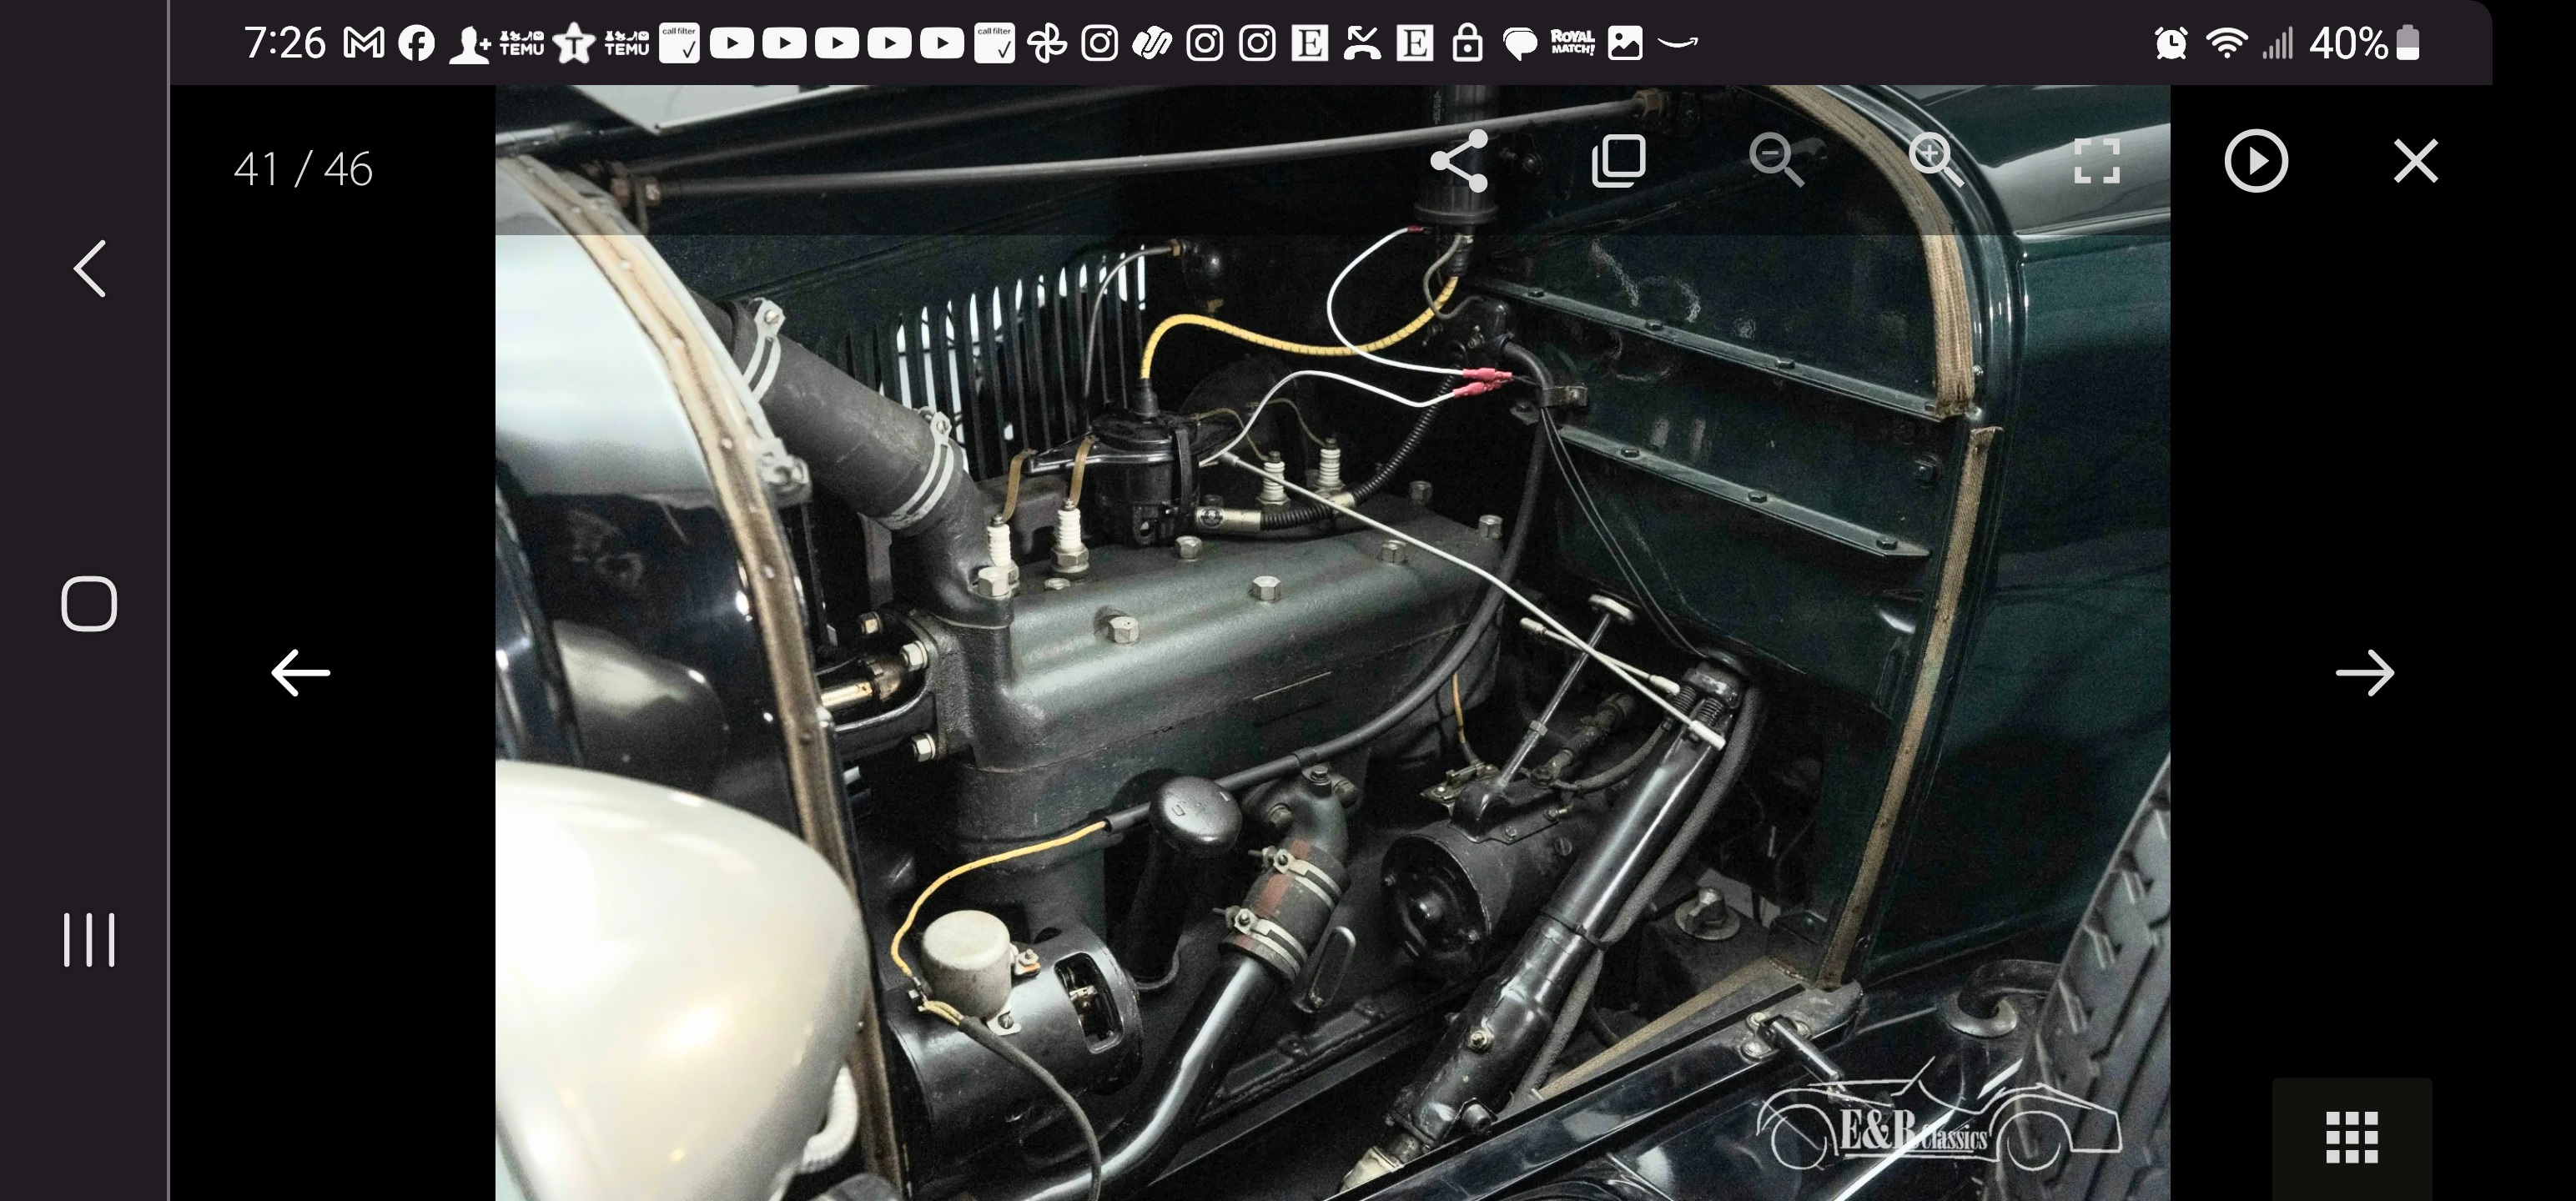
Task: Tap the battery 40% indicator
Action: (x=2364, y=43)
